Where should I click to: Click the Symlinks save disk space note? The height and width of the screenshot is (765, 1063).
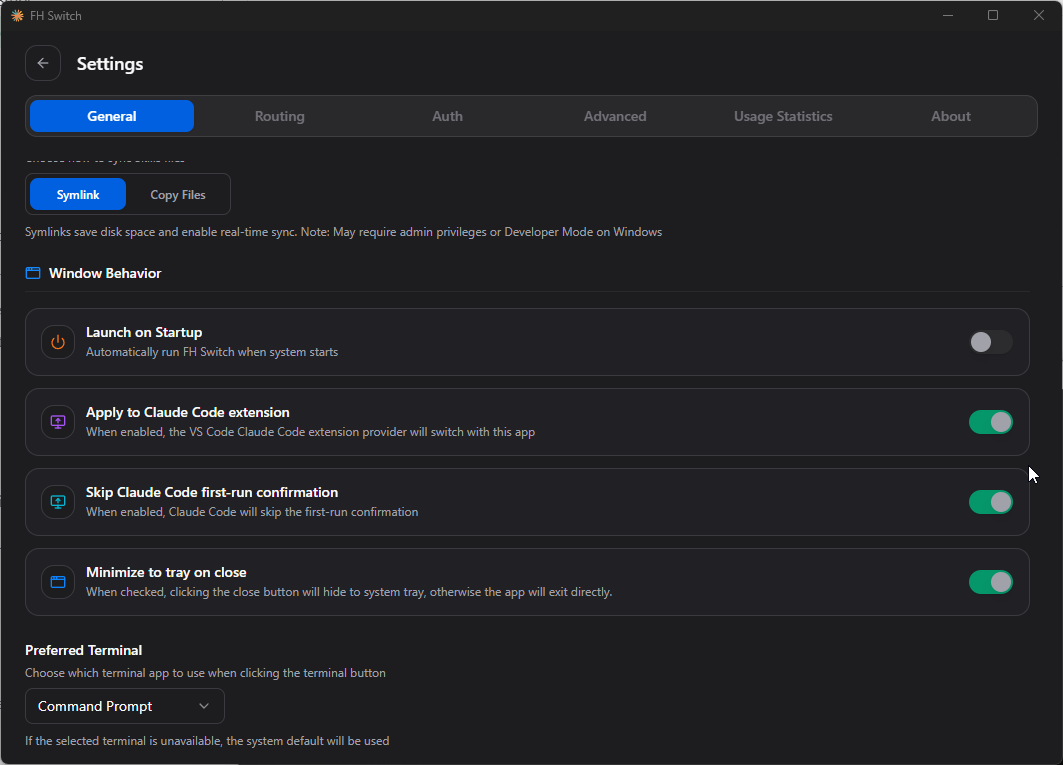344,232
